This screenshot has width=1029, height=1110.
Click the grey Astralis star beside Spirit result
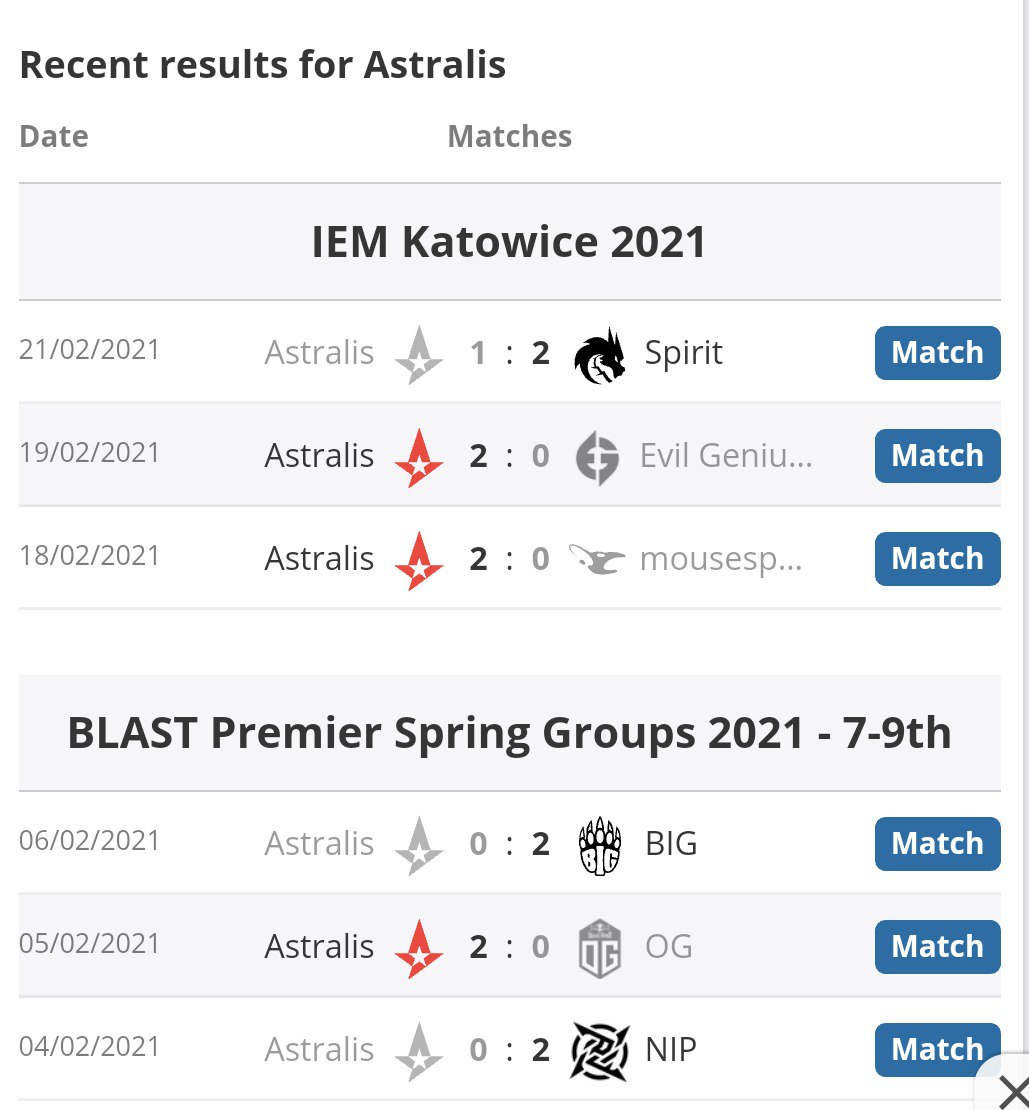(419, 355)
